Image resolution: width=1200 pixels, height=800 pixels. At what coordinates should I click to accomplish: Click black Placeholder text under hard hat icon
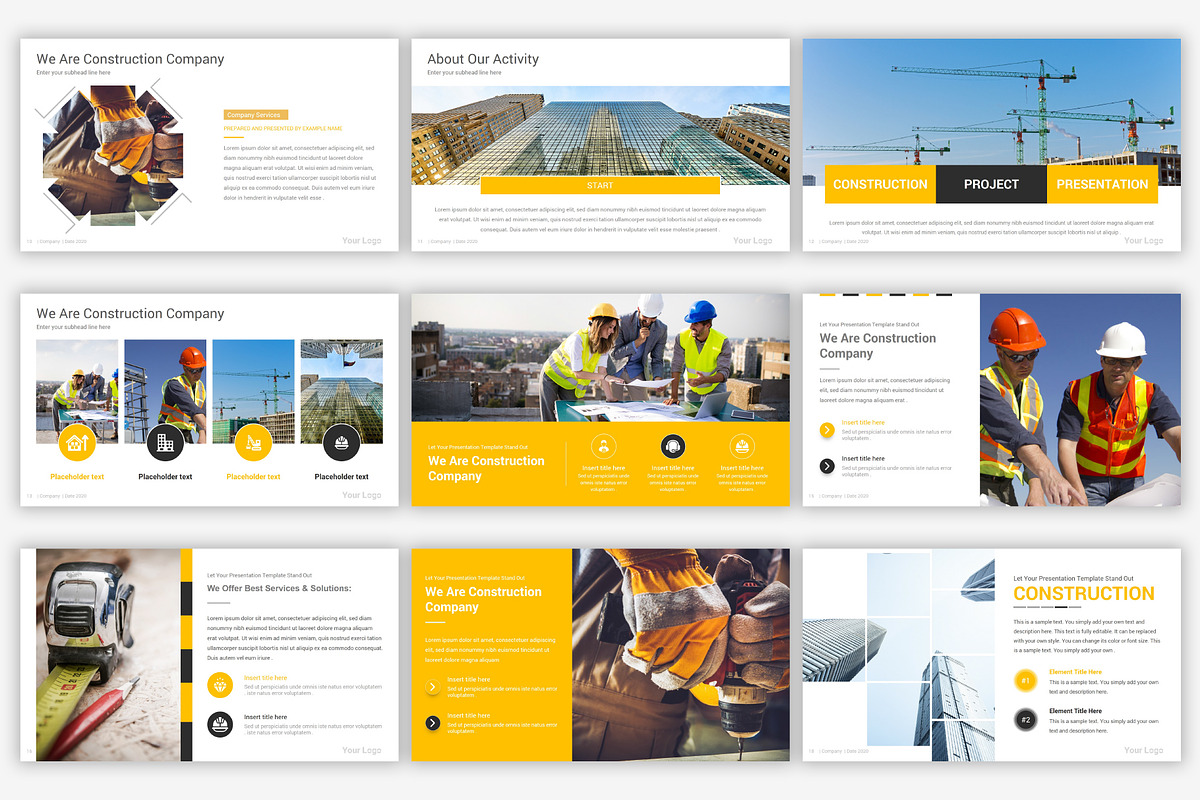point(341,477)
